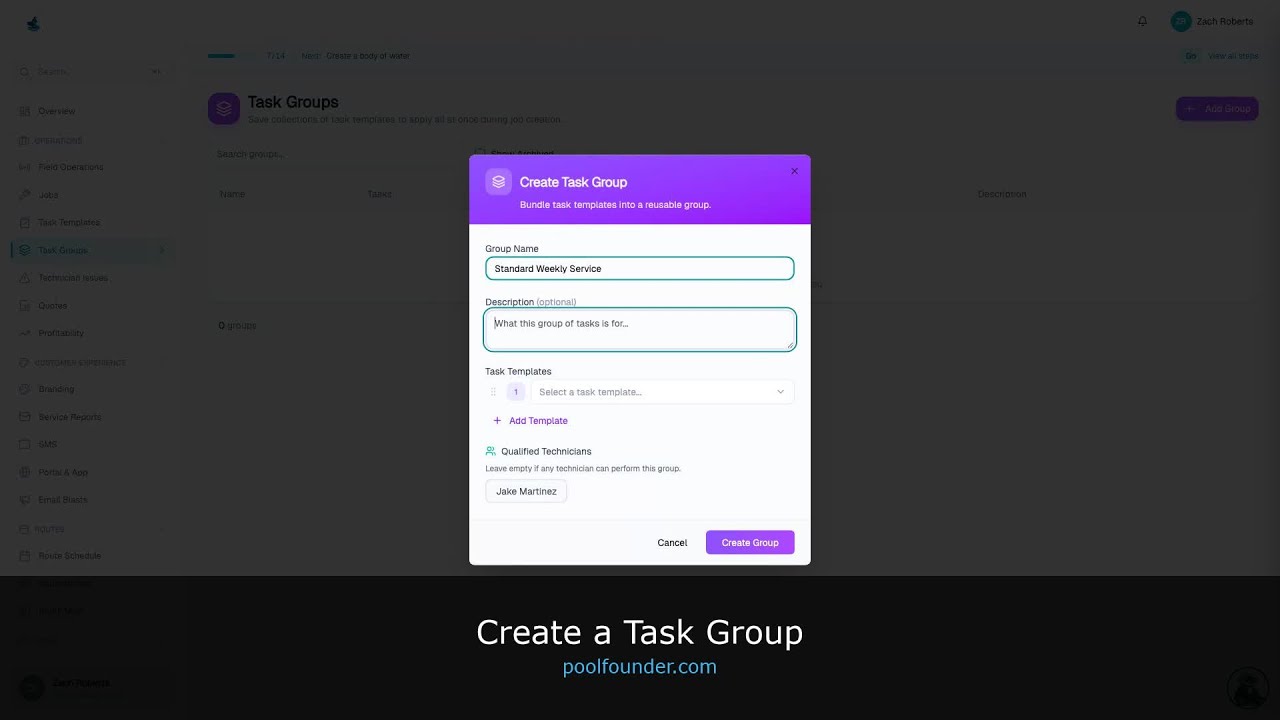This screenshot has height=720, width=1280.
Task: Click the Service Reports envelope icon
Action: coord(25,417)
